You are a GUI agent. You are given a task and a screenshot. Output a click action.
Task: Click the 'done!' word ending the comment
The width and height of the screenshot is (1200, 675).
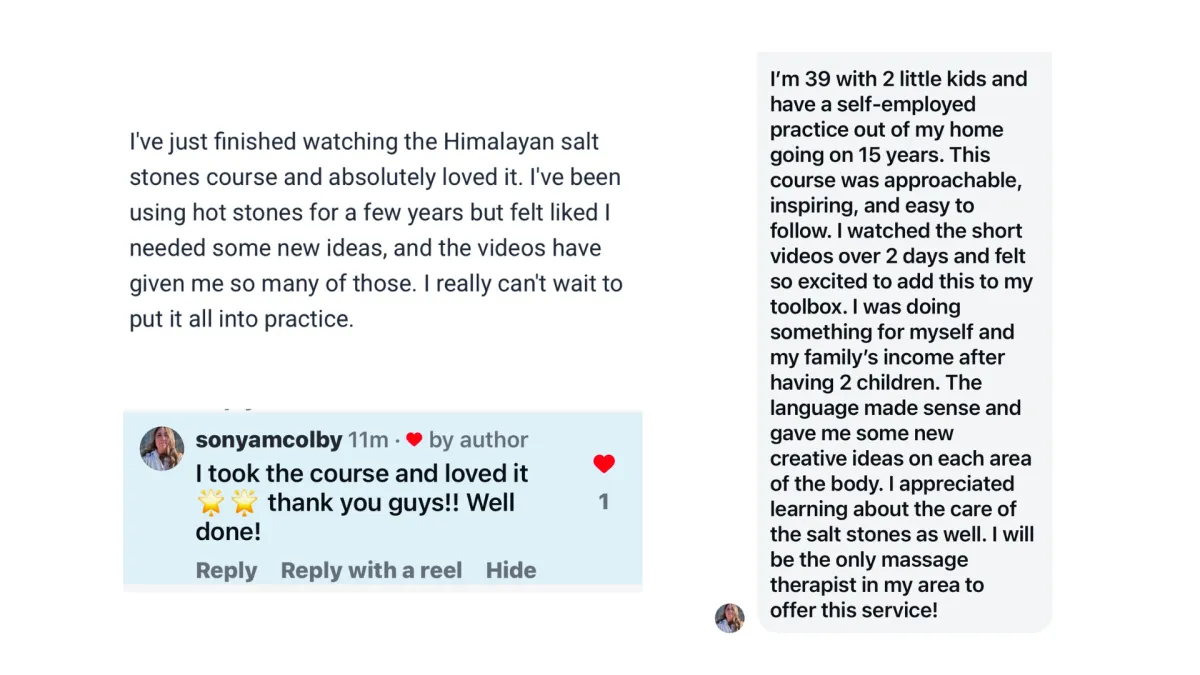(228, 532)
